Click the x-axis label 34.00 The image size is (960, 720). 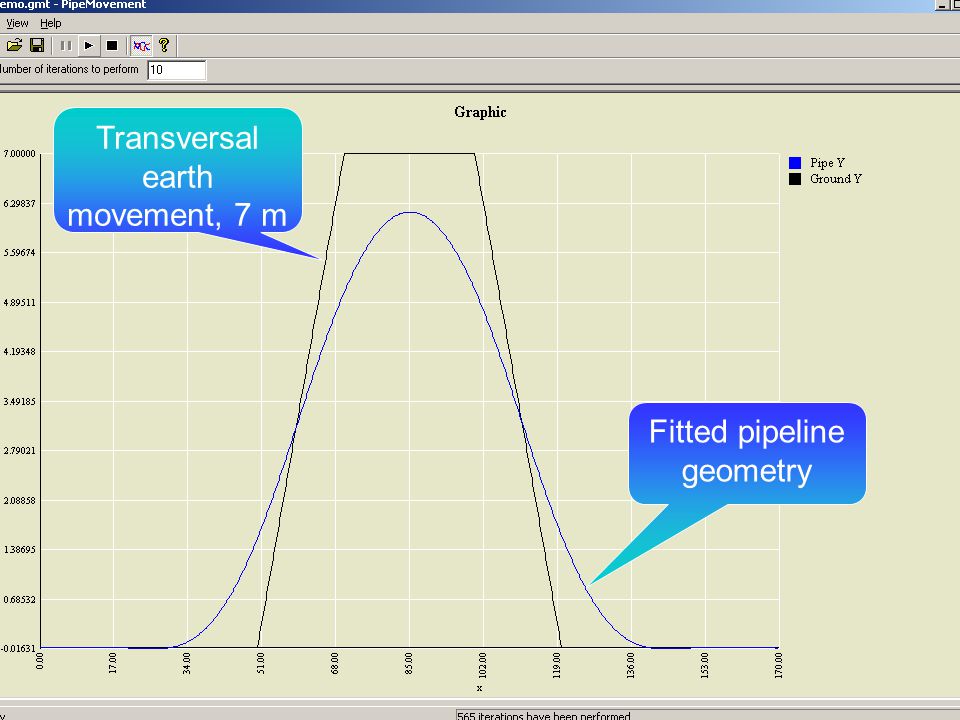(x=186, y=664)
